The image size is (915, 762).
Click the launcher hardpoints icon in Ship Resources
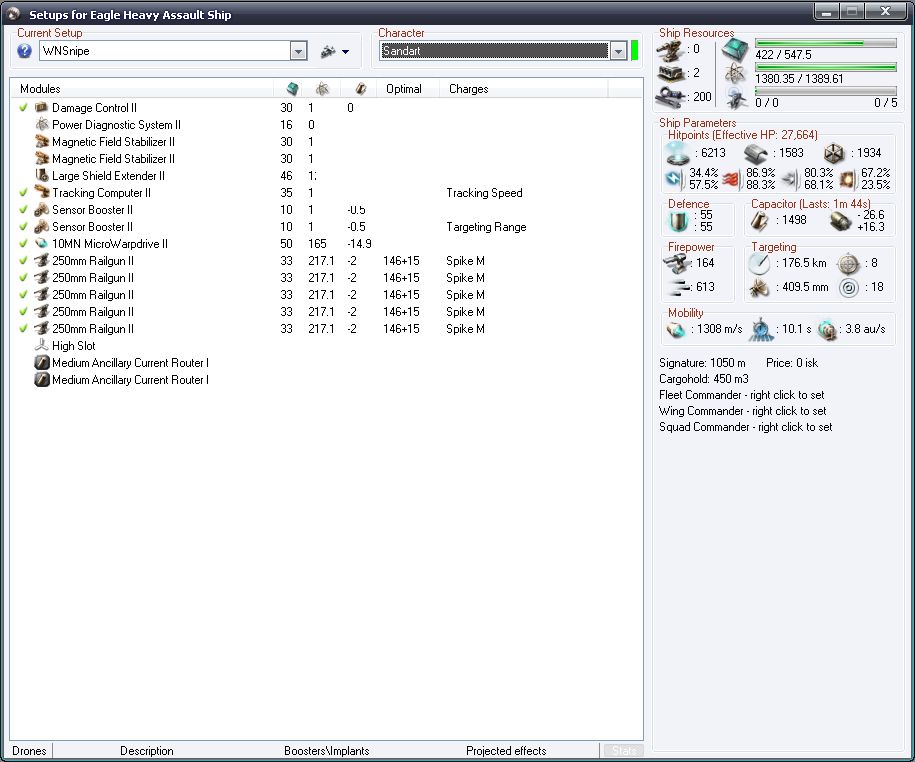(670, 74)
